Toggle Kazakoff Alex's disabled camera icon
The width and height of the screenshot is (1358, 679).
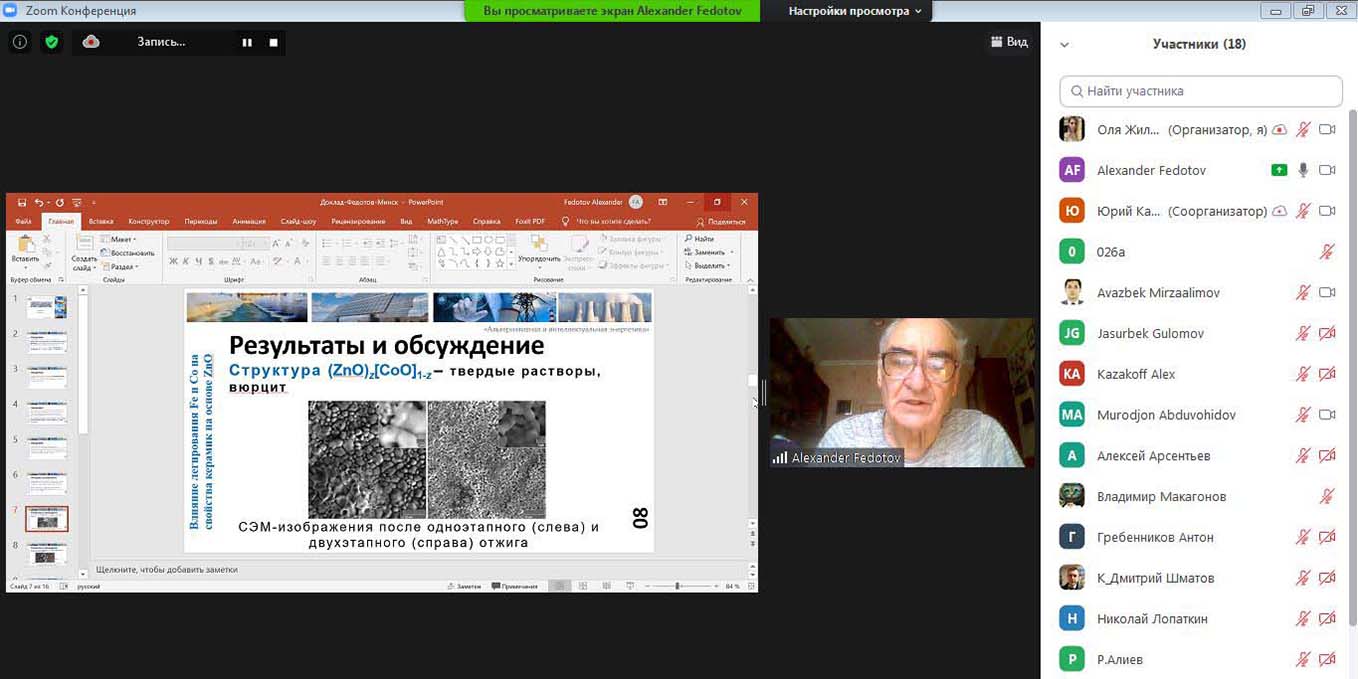coord(1327,374)
